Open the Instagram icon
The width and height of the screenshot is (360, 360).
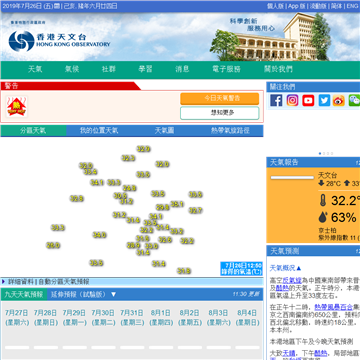pos(292,100)
